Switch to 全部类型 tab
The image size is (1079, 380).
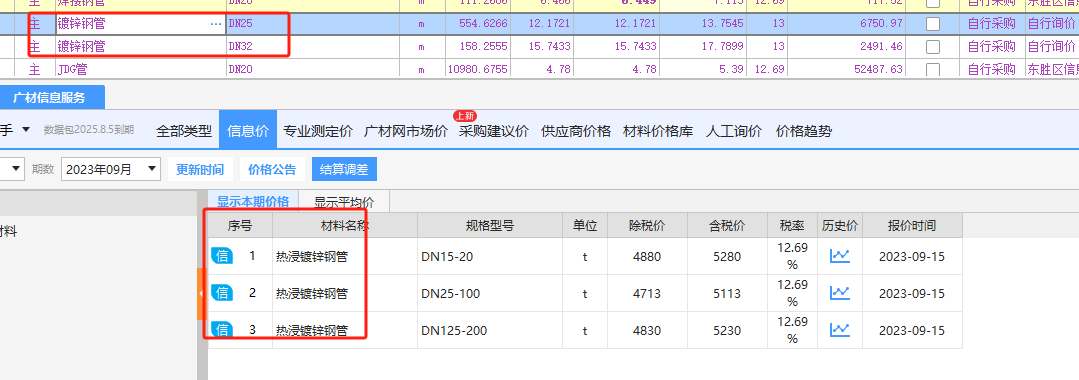pyautogui.click(x=184, y=131)
